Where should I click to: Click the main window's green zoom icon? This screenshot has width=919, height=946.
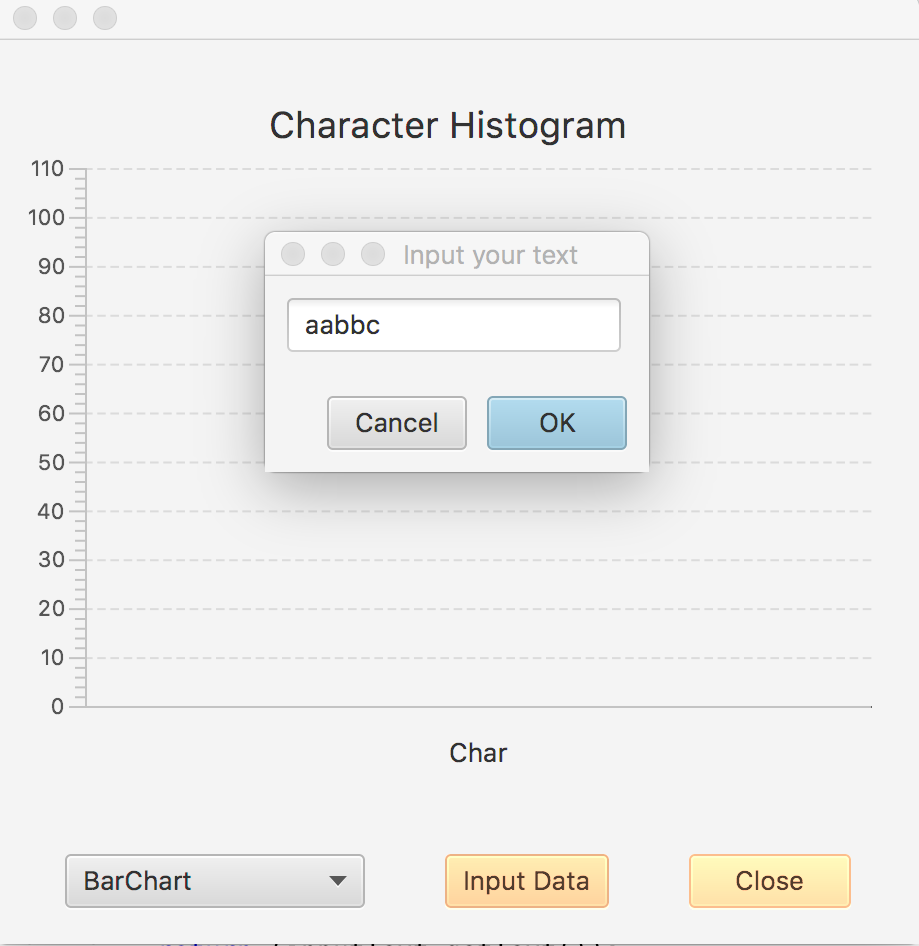(x=104, y=18)
